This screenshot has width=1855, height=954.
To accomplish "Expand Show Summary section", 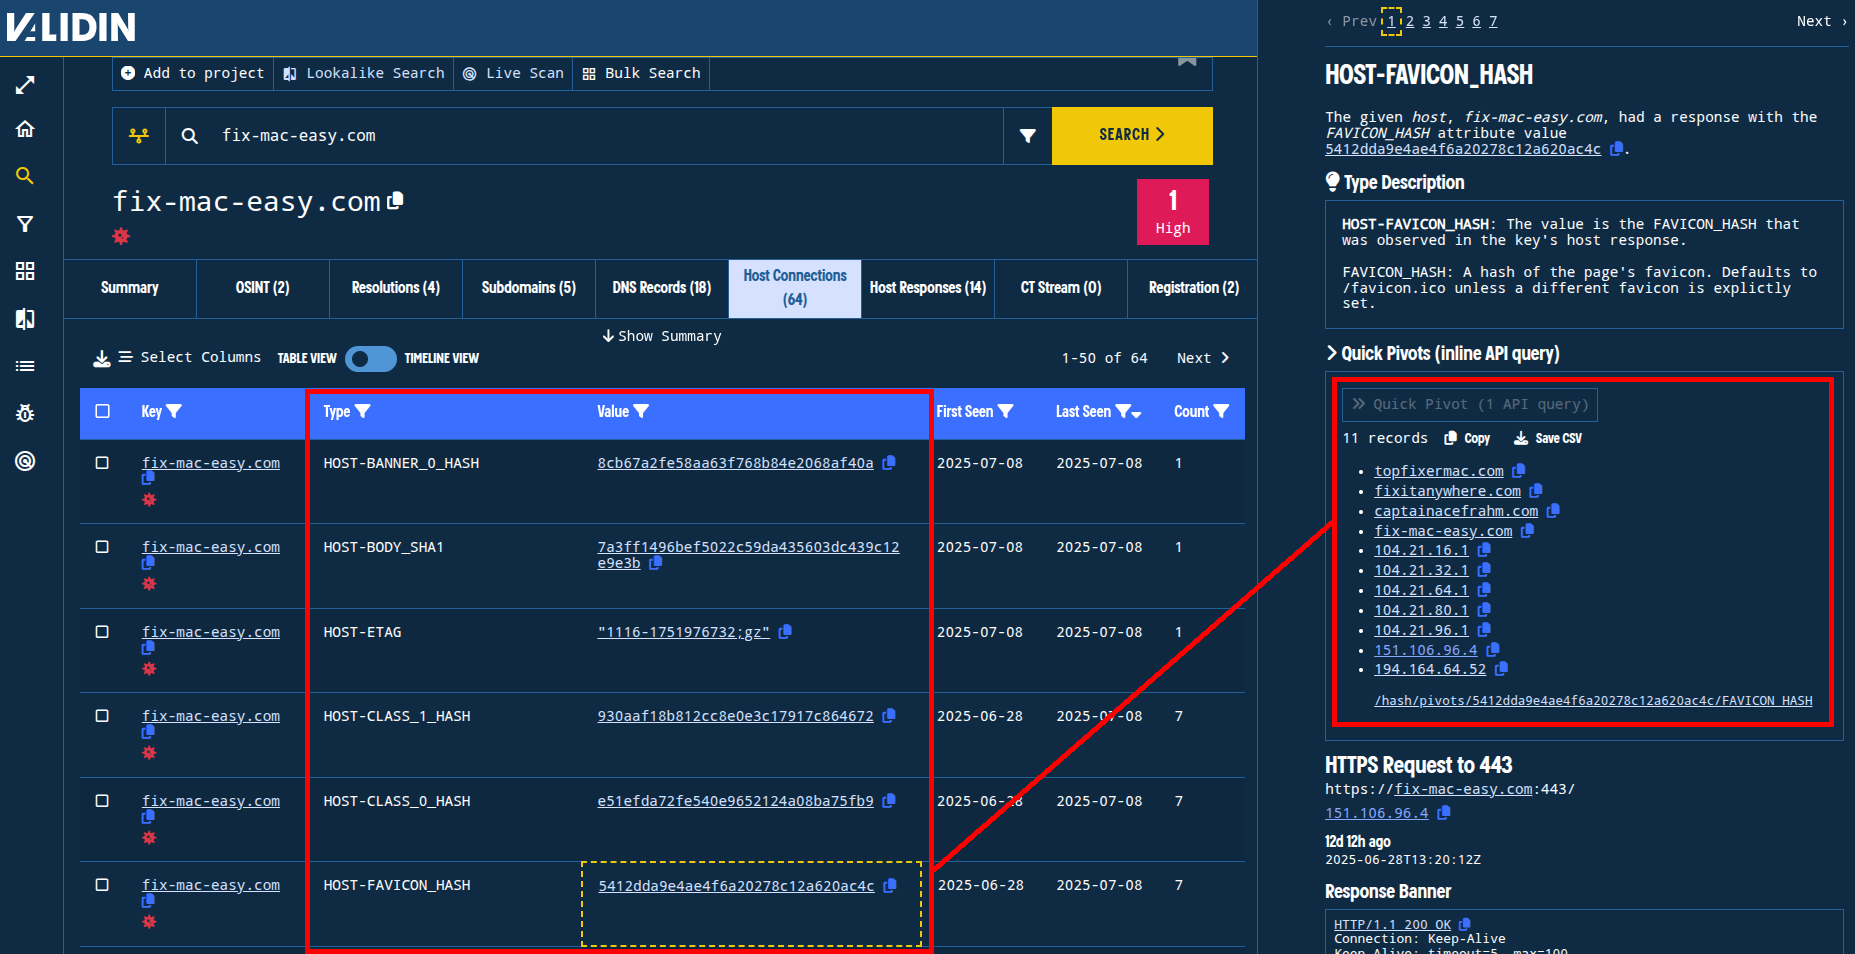I will pos(661,336).
